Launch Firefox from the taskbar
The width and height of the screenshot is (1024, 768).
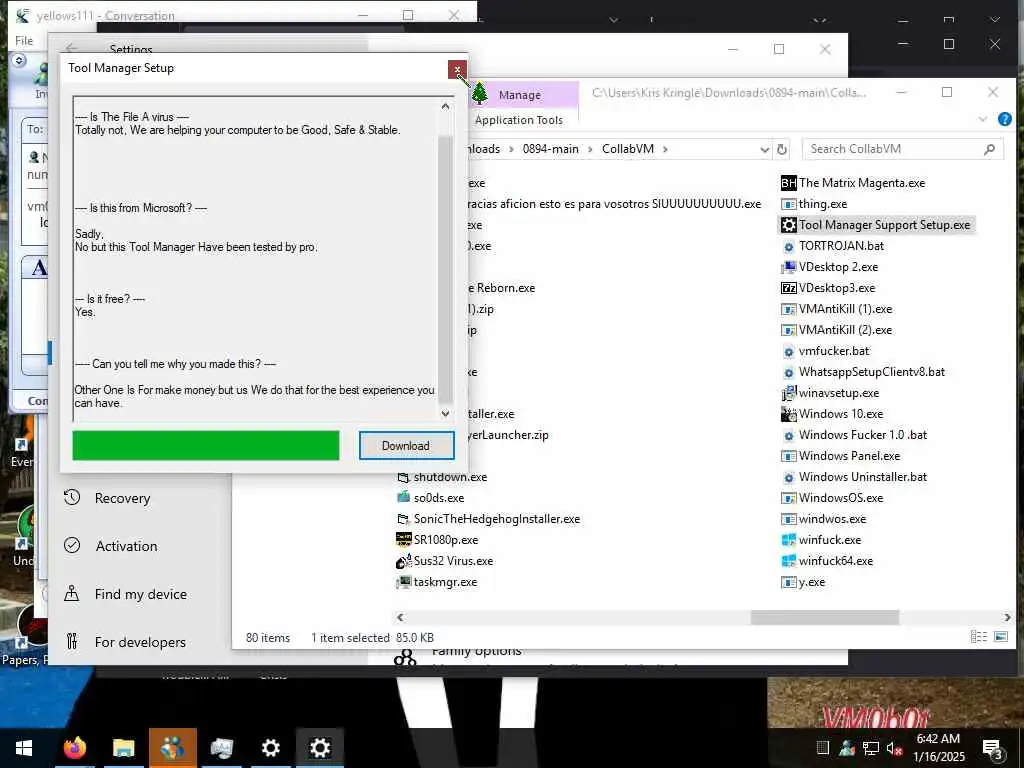click(x=75, y=748)
